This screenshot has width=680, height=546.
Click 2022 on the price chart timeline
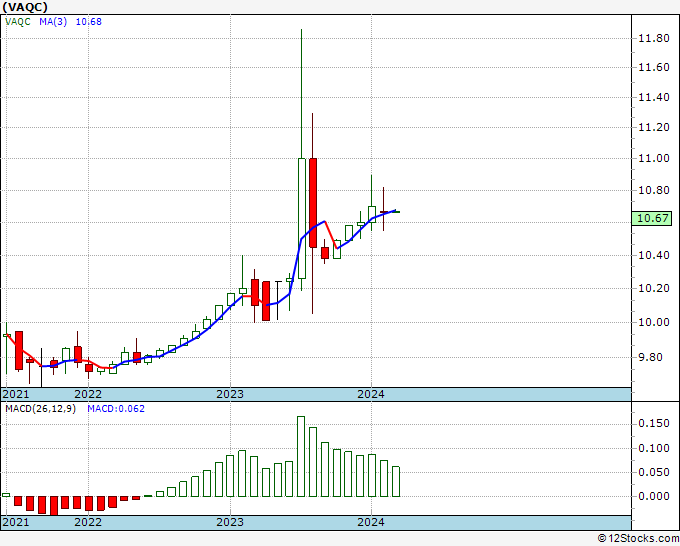tap(88, 394)
